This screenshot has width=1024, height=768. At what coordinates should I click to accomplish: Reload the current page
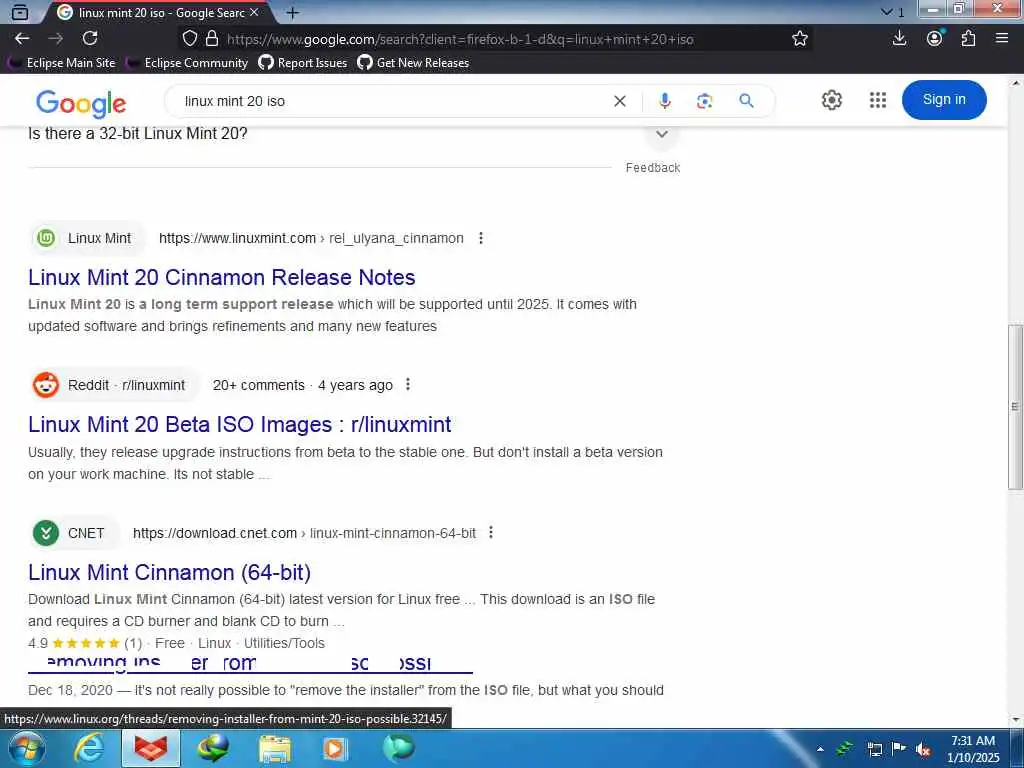90,39
